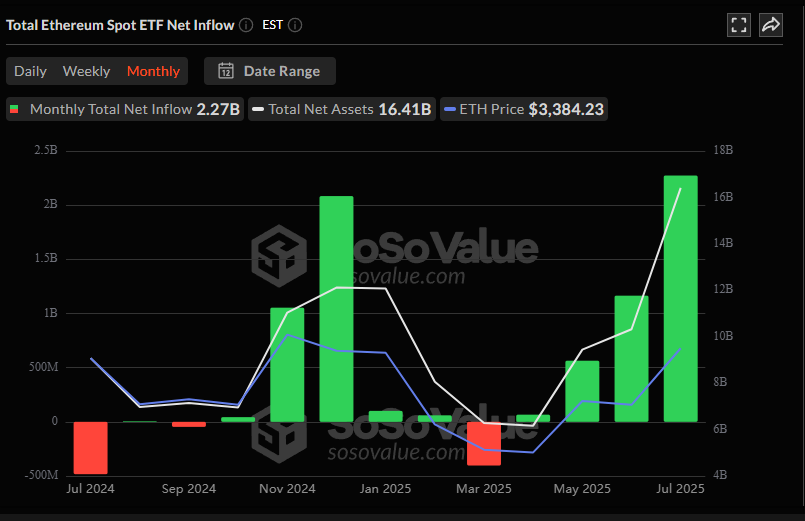Click the Jul 2025 green inflow bar

[x=680, y=299]
